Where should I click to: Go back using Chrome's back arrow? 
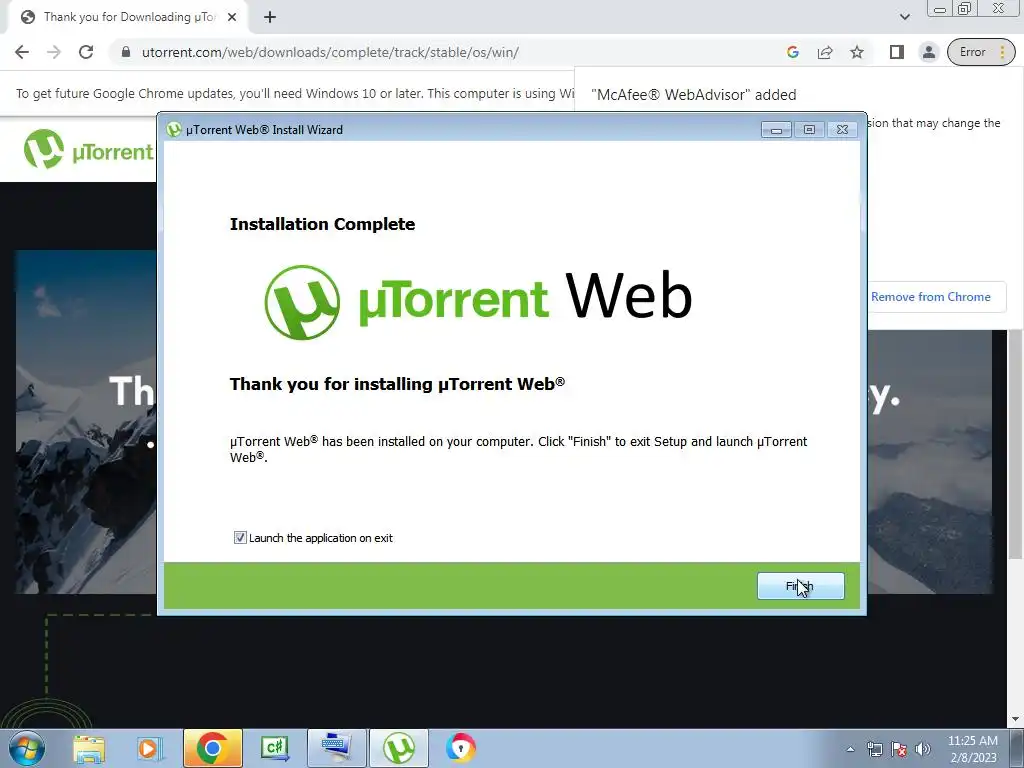(22, 52)
